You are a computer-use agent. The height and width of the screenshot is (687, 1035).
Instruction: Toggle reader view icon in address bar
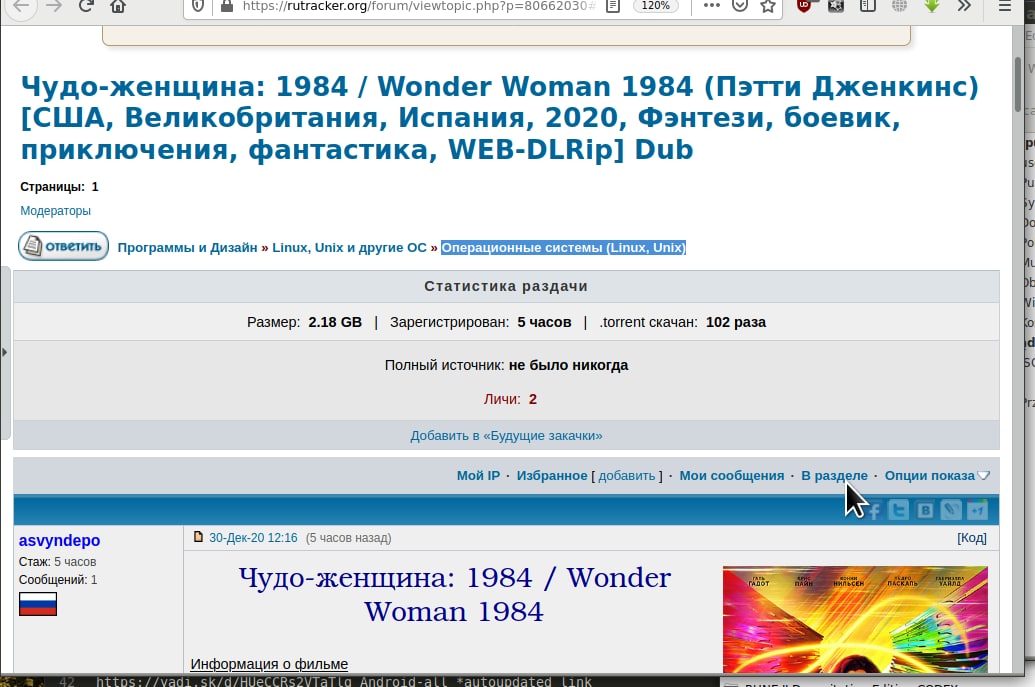point(613,7)
